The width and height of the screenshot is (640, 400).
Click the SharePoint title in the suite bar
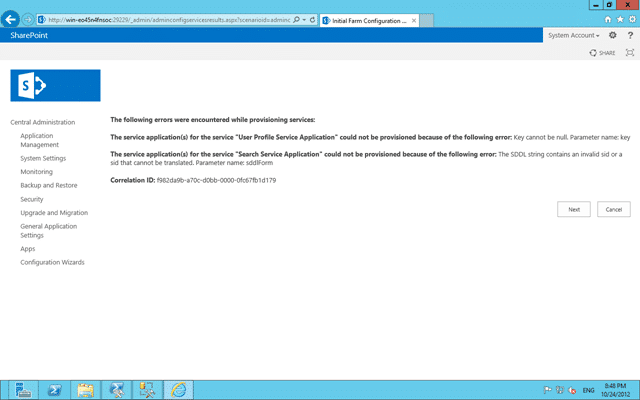(x=29, y=35)
